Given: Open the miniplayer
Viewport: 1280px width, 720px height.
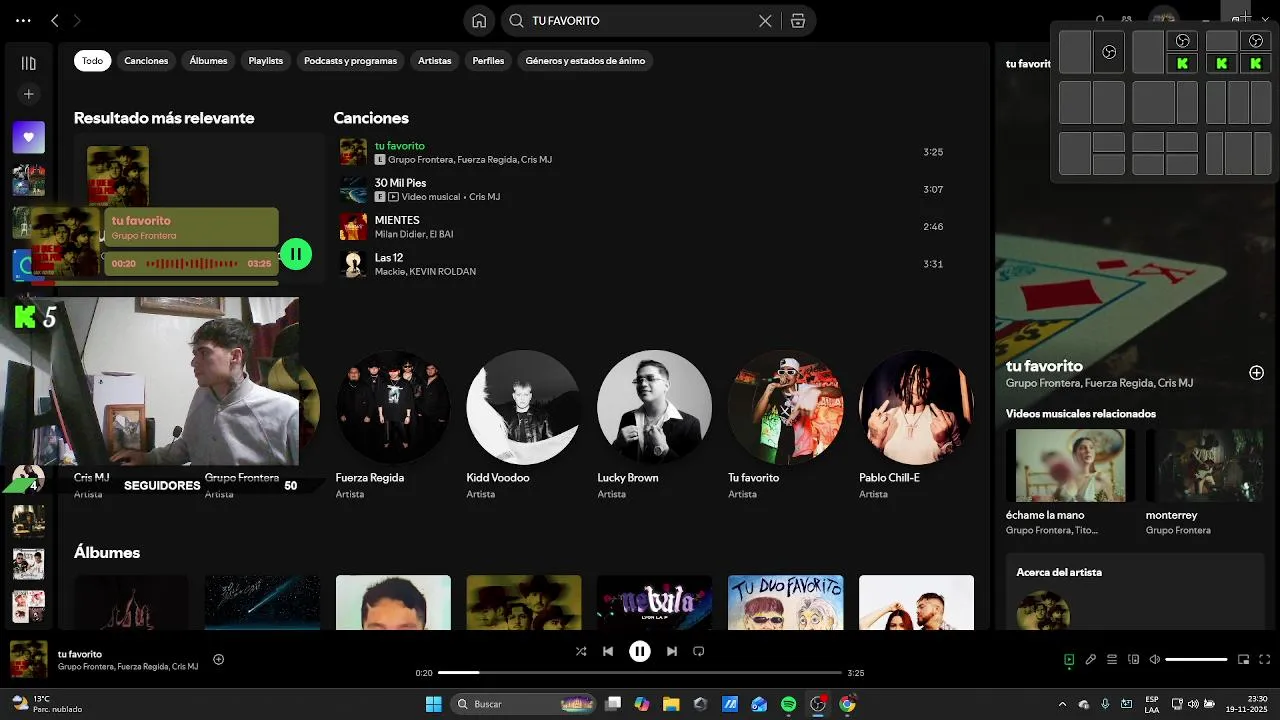Looking at the screenshot, I should (1244, 660).
